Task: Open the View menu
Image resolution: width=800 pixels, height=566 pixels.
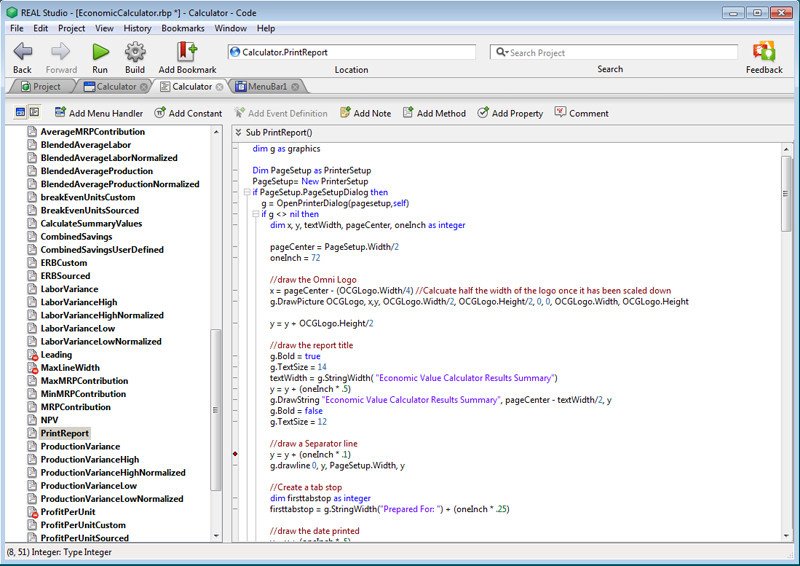Action: click(x=104, y=29)
